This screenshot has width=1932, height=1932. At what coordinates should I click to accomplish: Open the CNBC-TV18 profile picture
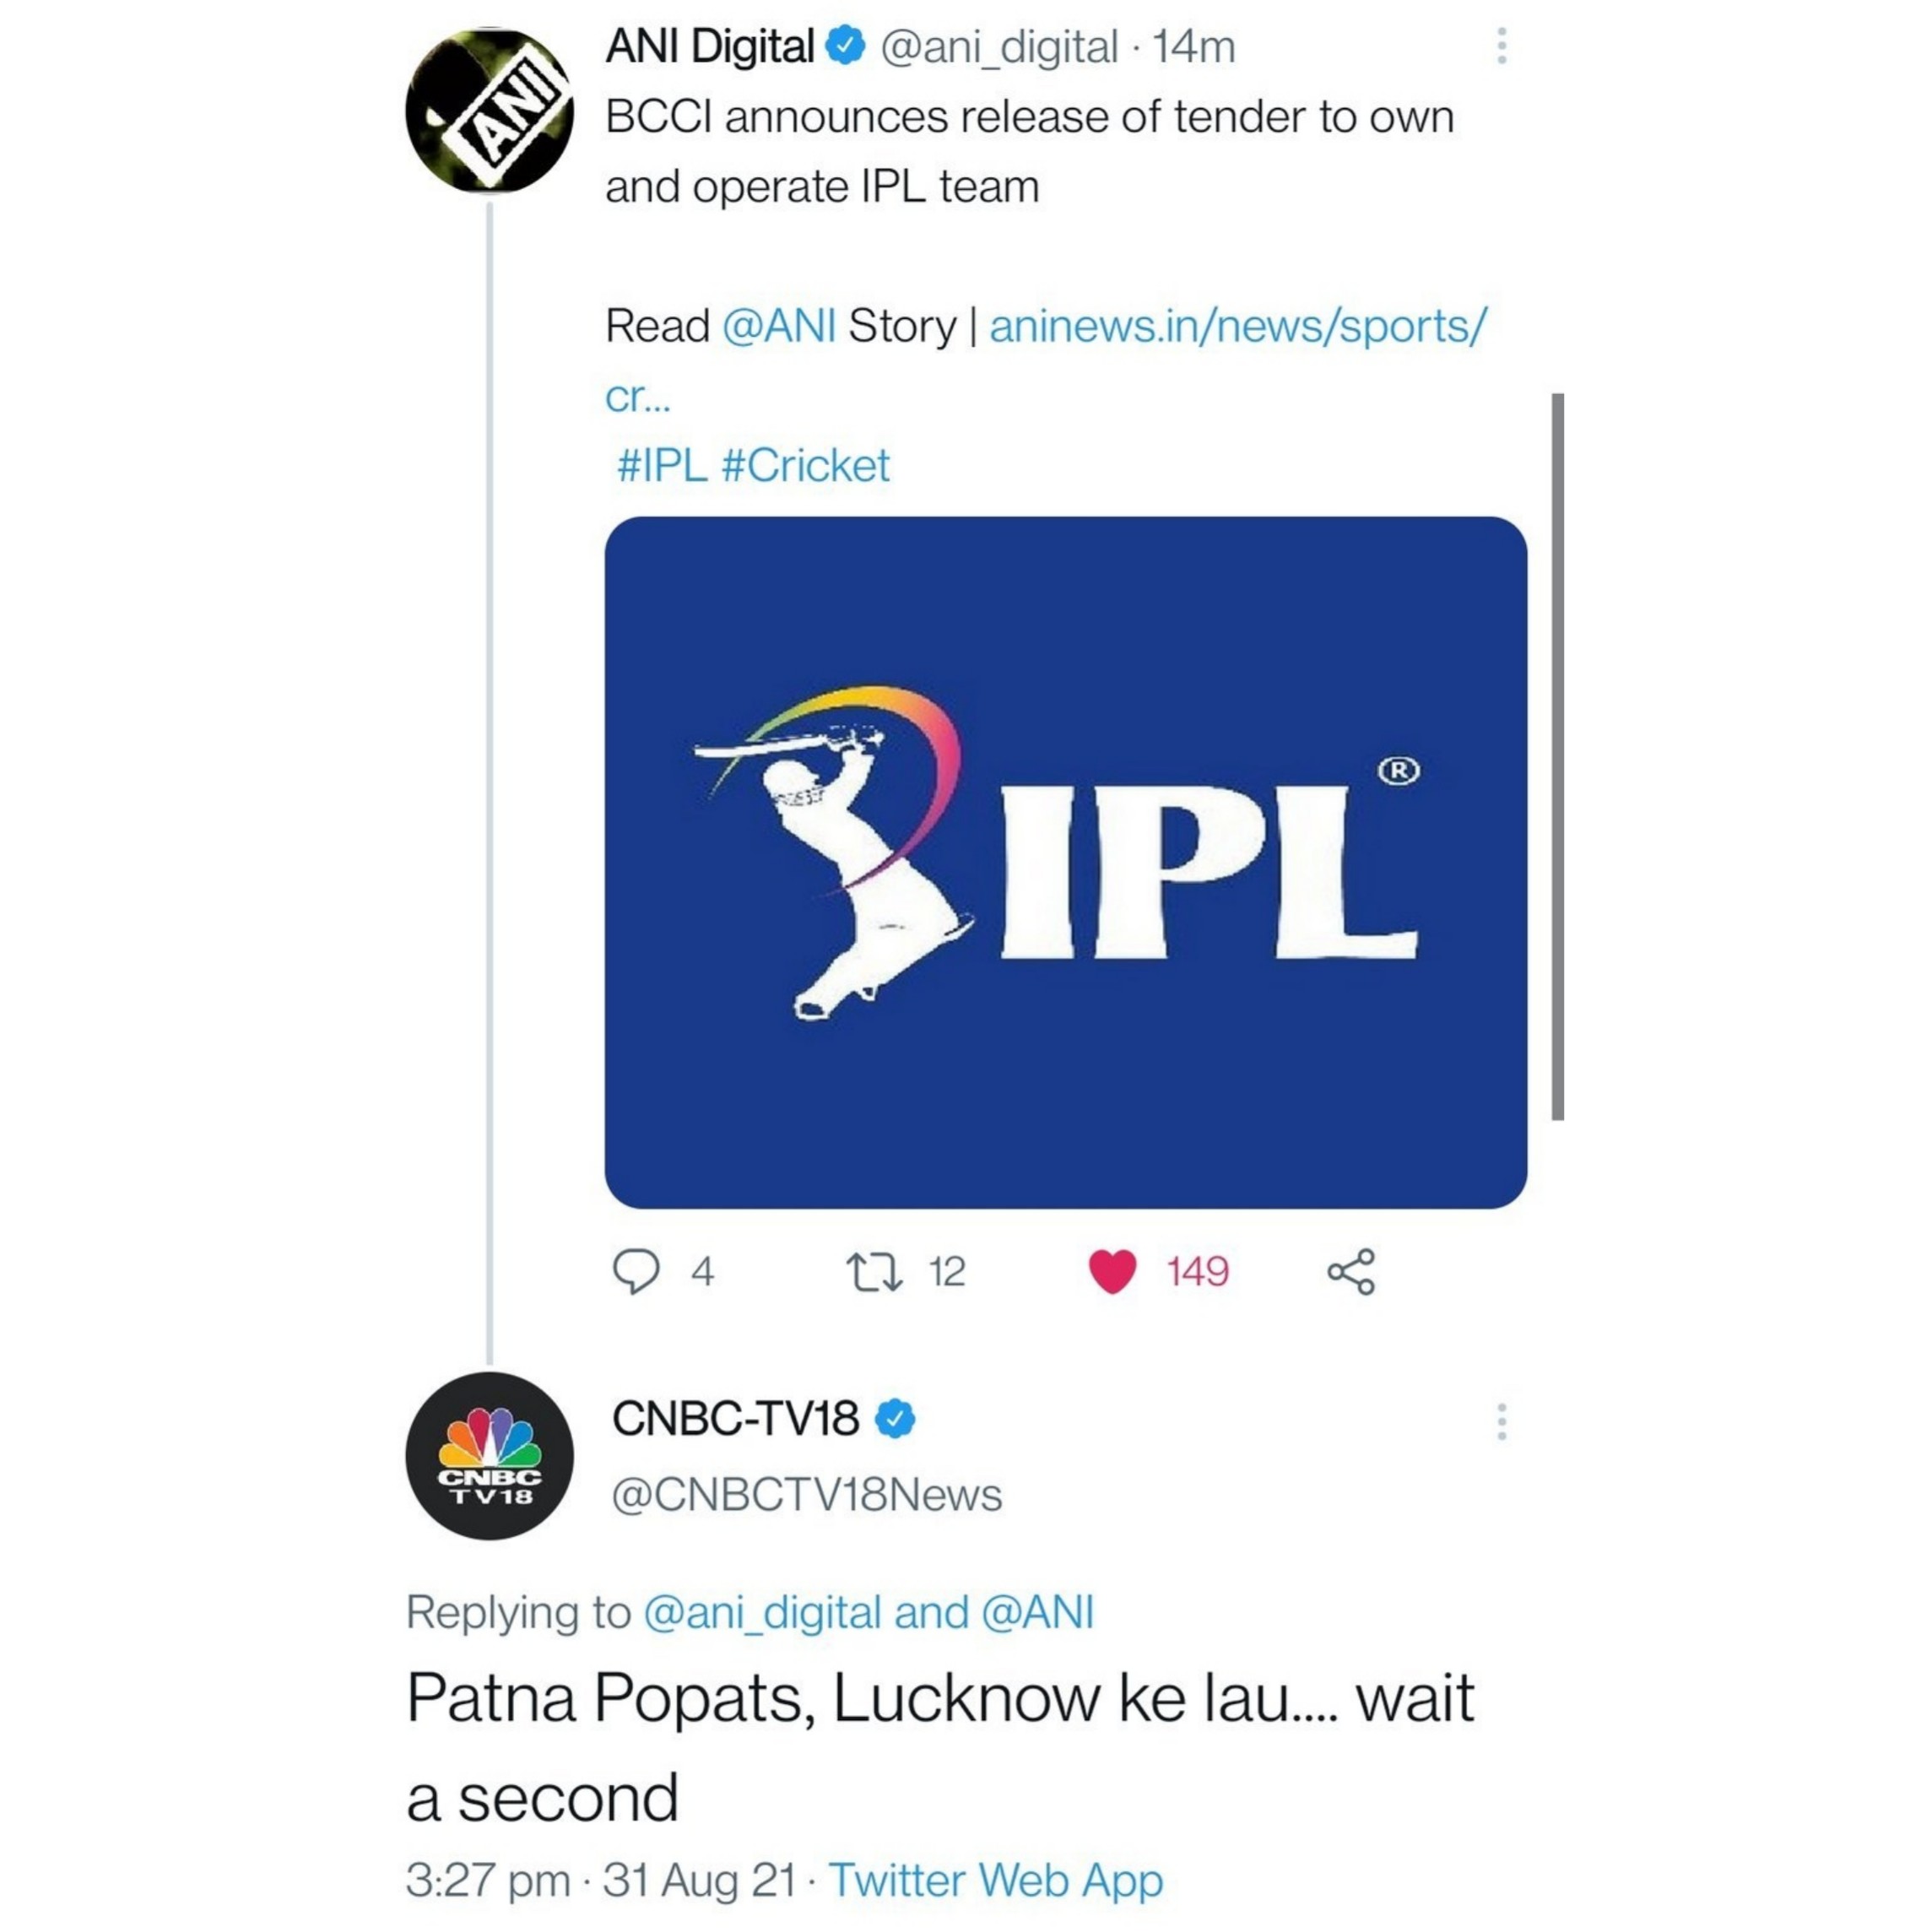pyautogui.click(x=489, y=1455)
